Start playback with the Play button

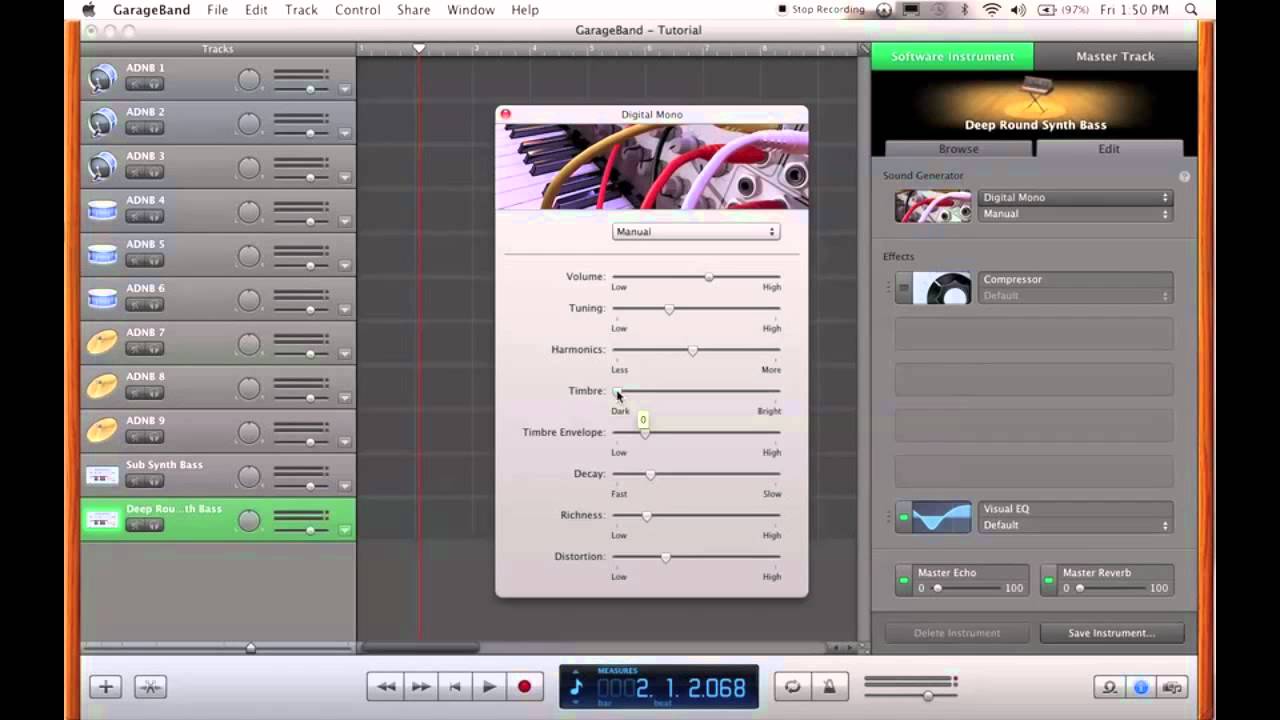coord(489,687)
